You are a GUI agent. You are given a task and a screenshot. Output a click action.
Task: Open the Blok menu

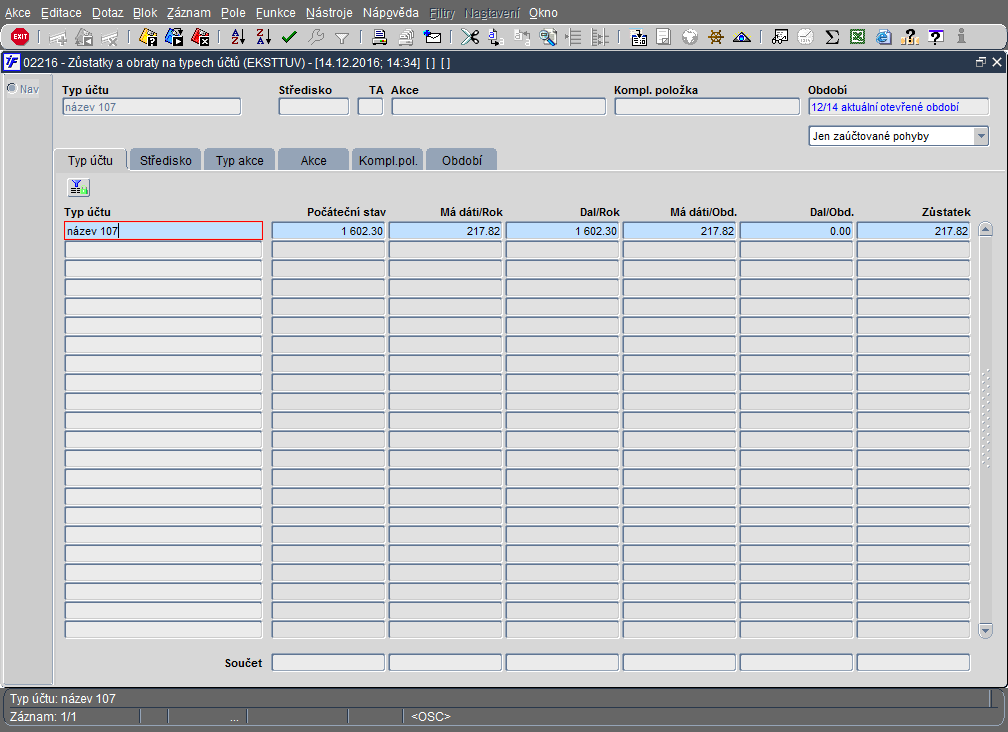tap(145, 13)
